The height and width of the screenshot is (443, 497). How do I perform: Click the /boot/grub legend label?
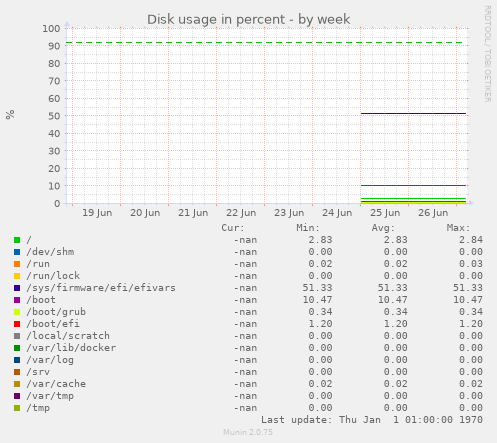pyautogui.click(x=56, y=312)
